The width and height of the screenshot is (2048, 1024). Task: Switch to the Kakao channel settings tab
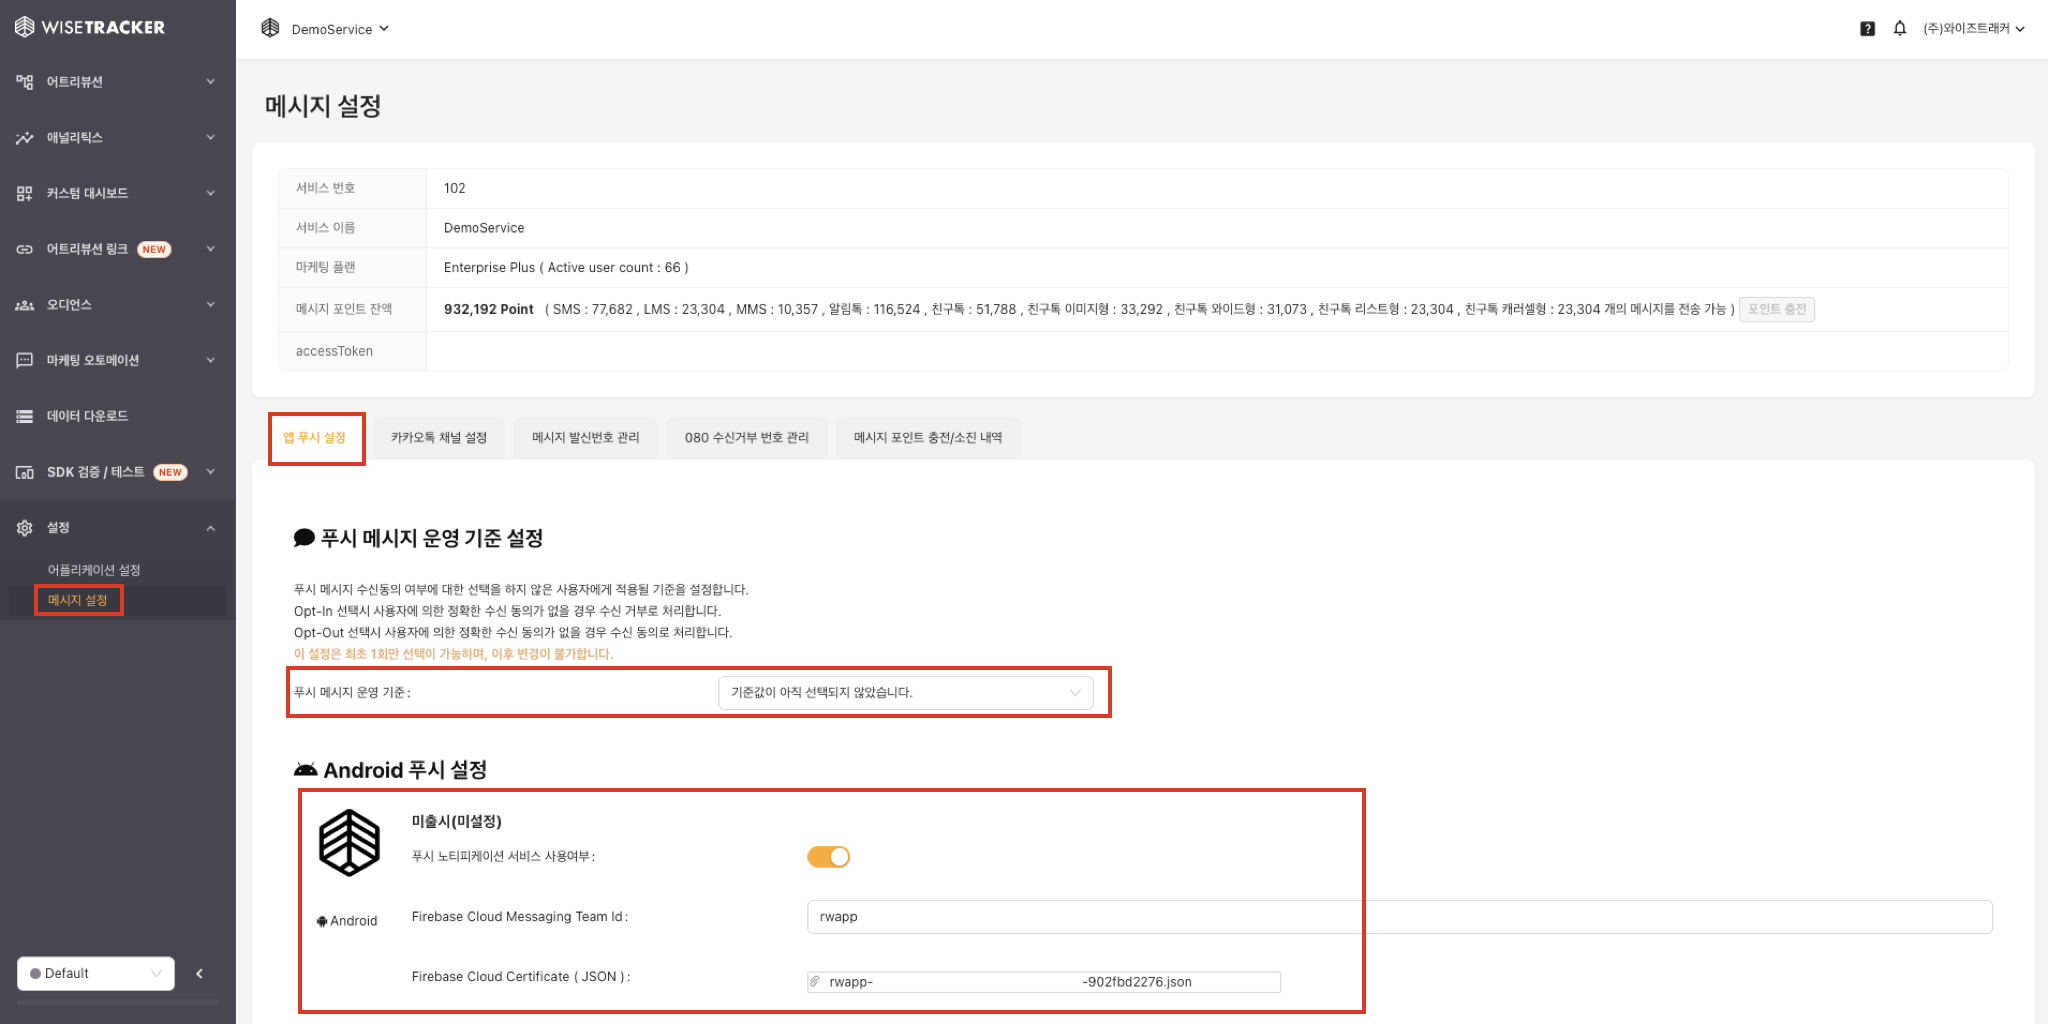(x=438, y=438)
